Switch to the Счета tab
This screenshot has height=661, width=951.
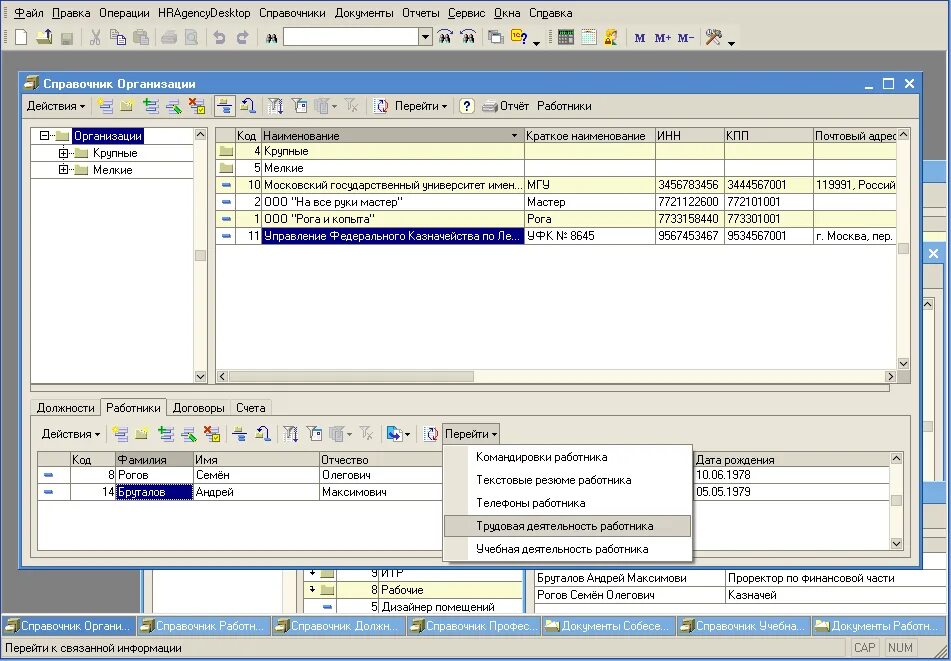[250, 408]
